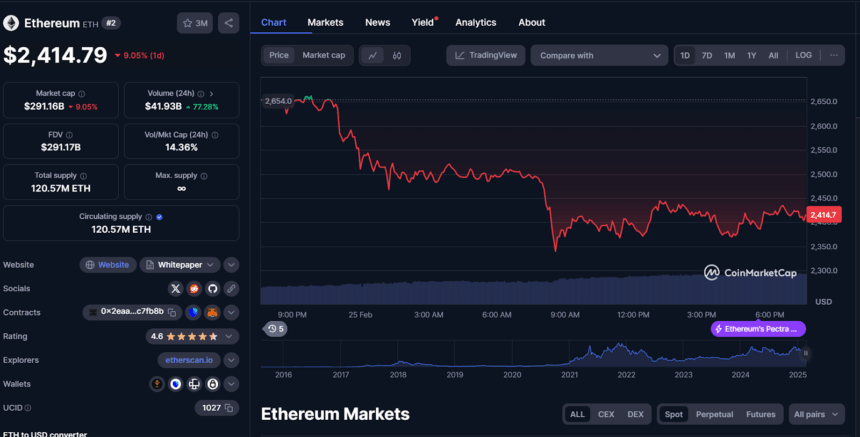Click the second wallet icon in Wallets row
Screen dimensions: 860x437
point(176,384)
